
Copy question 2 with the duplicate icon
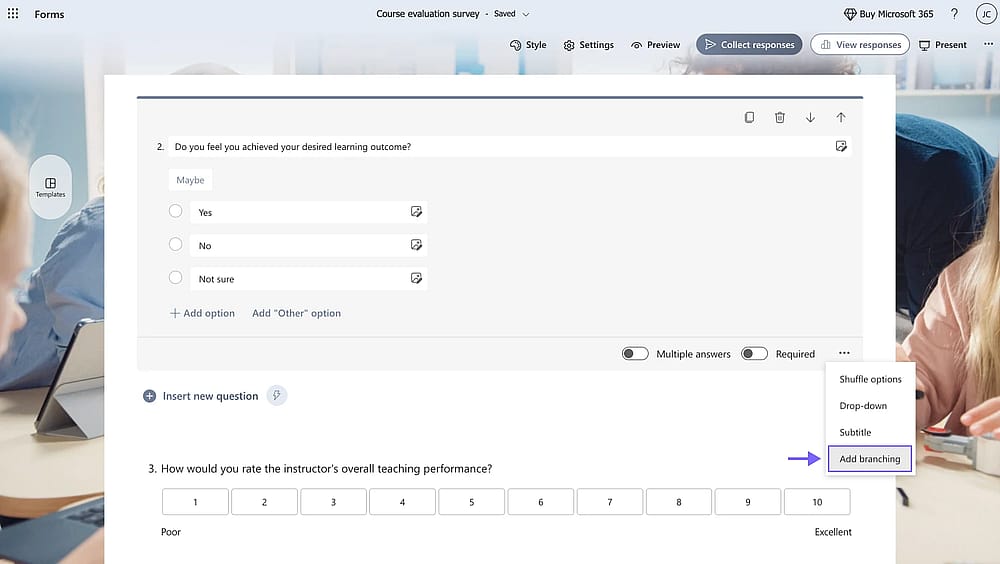coord(749,117)
